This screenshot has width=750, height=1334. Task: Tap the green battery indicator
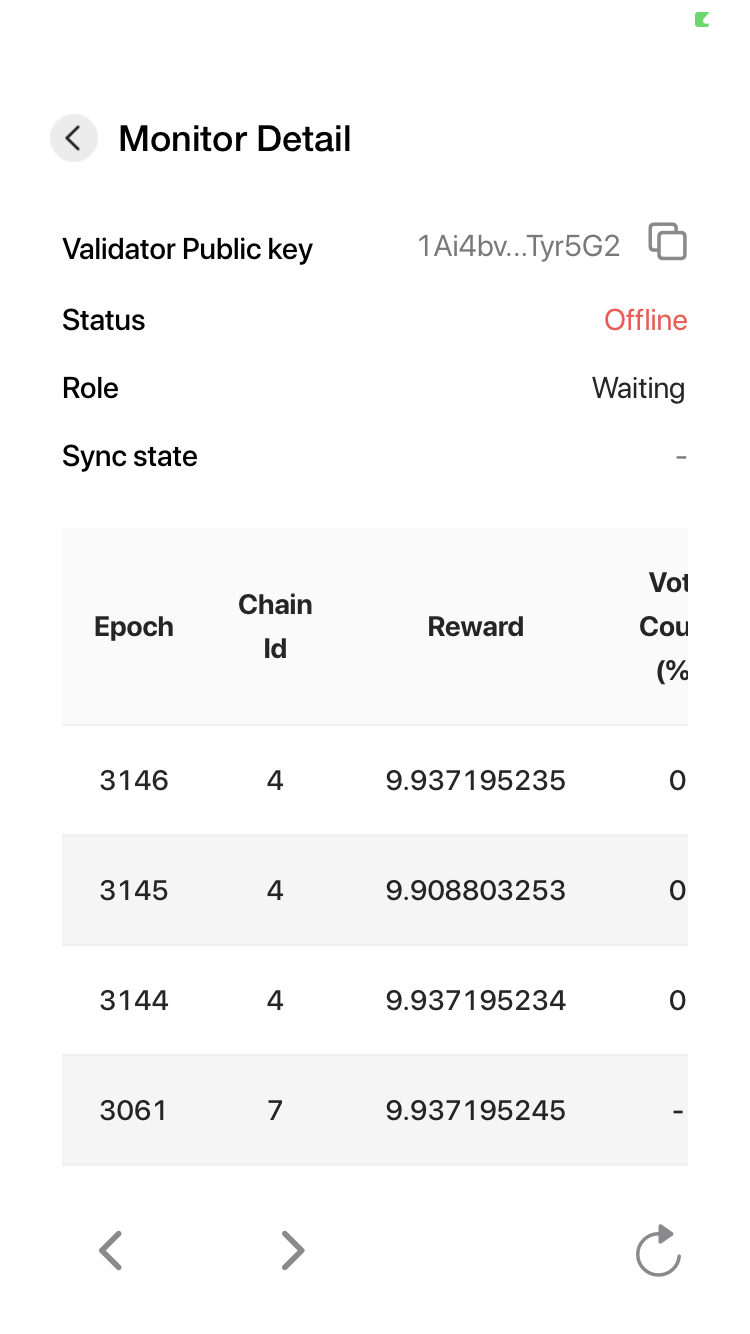click(x=702, y=19)
